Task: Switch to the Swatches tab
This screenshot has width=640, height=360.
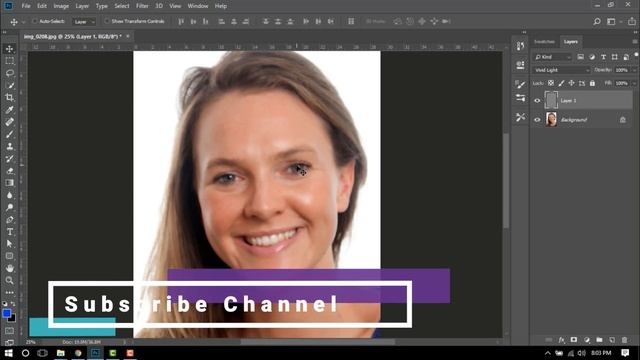Action: 544,42
